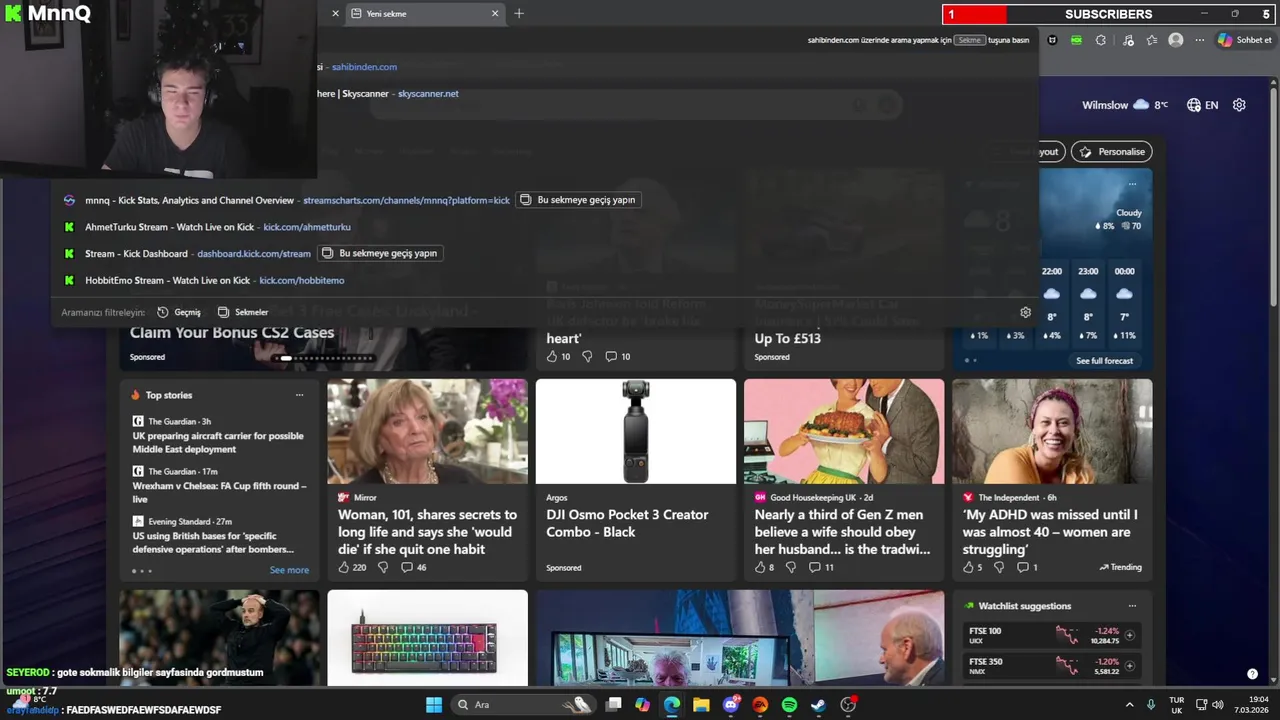Viewport: 1280px width, 720px height.
Task: Open Spotify from the taskbar
Action: tap(789, 705)
